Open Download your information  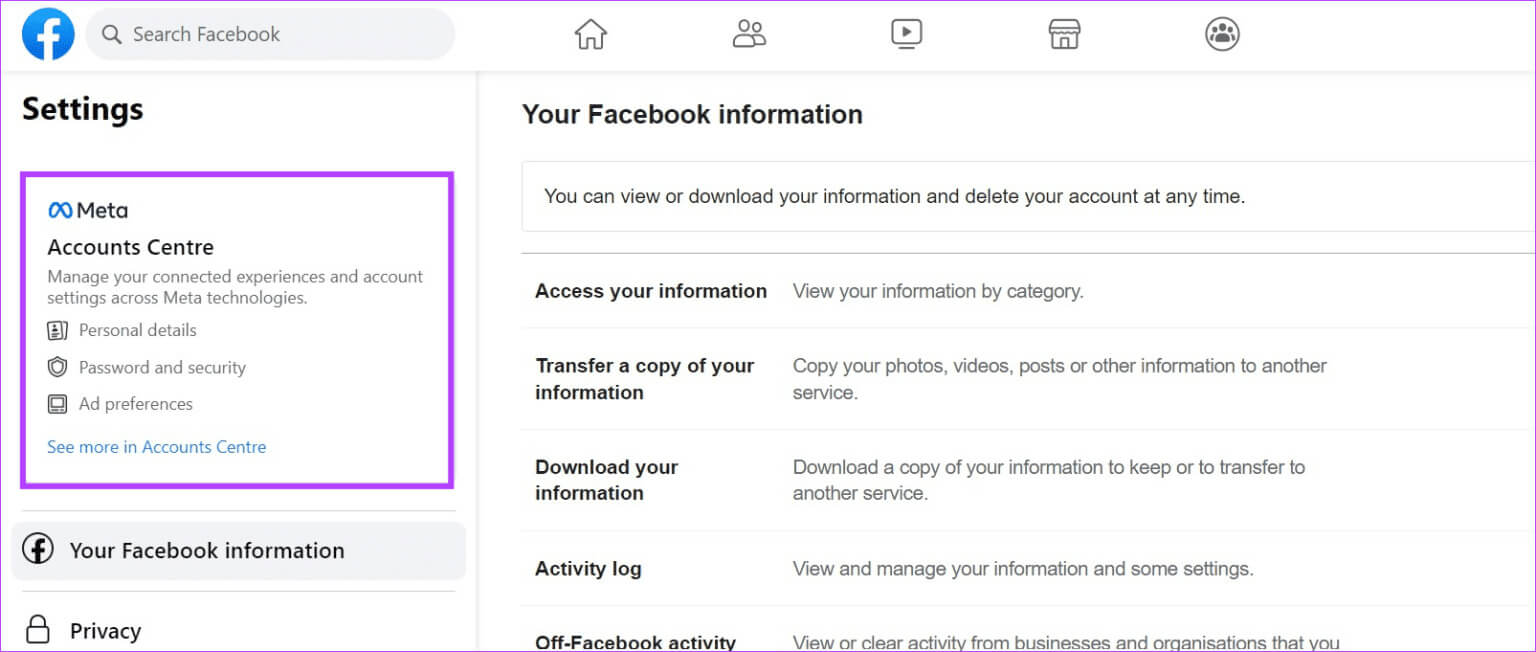coord(607,480)
